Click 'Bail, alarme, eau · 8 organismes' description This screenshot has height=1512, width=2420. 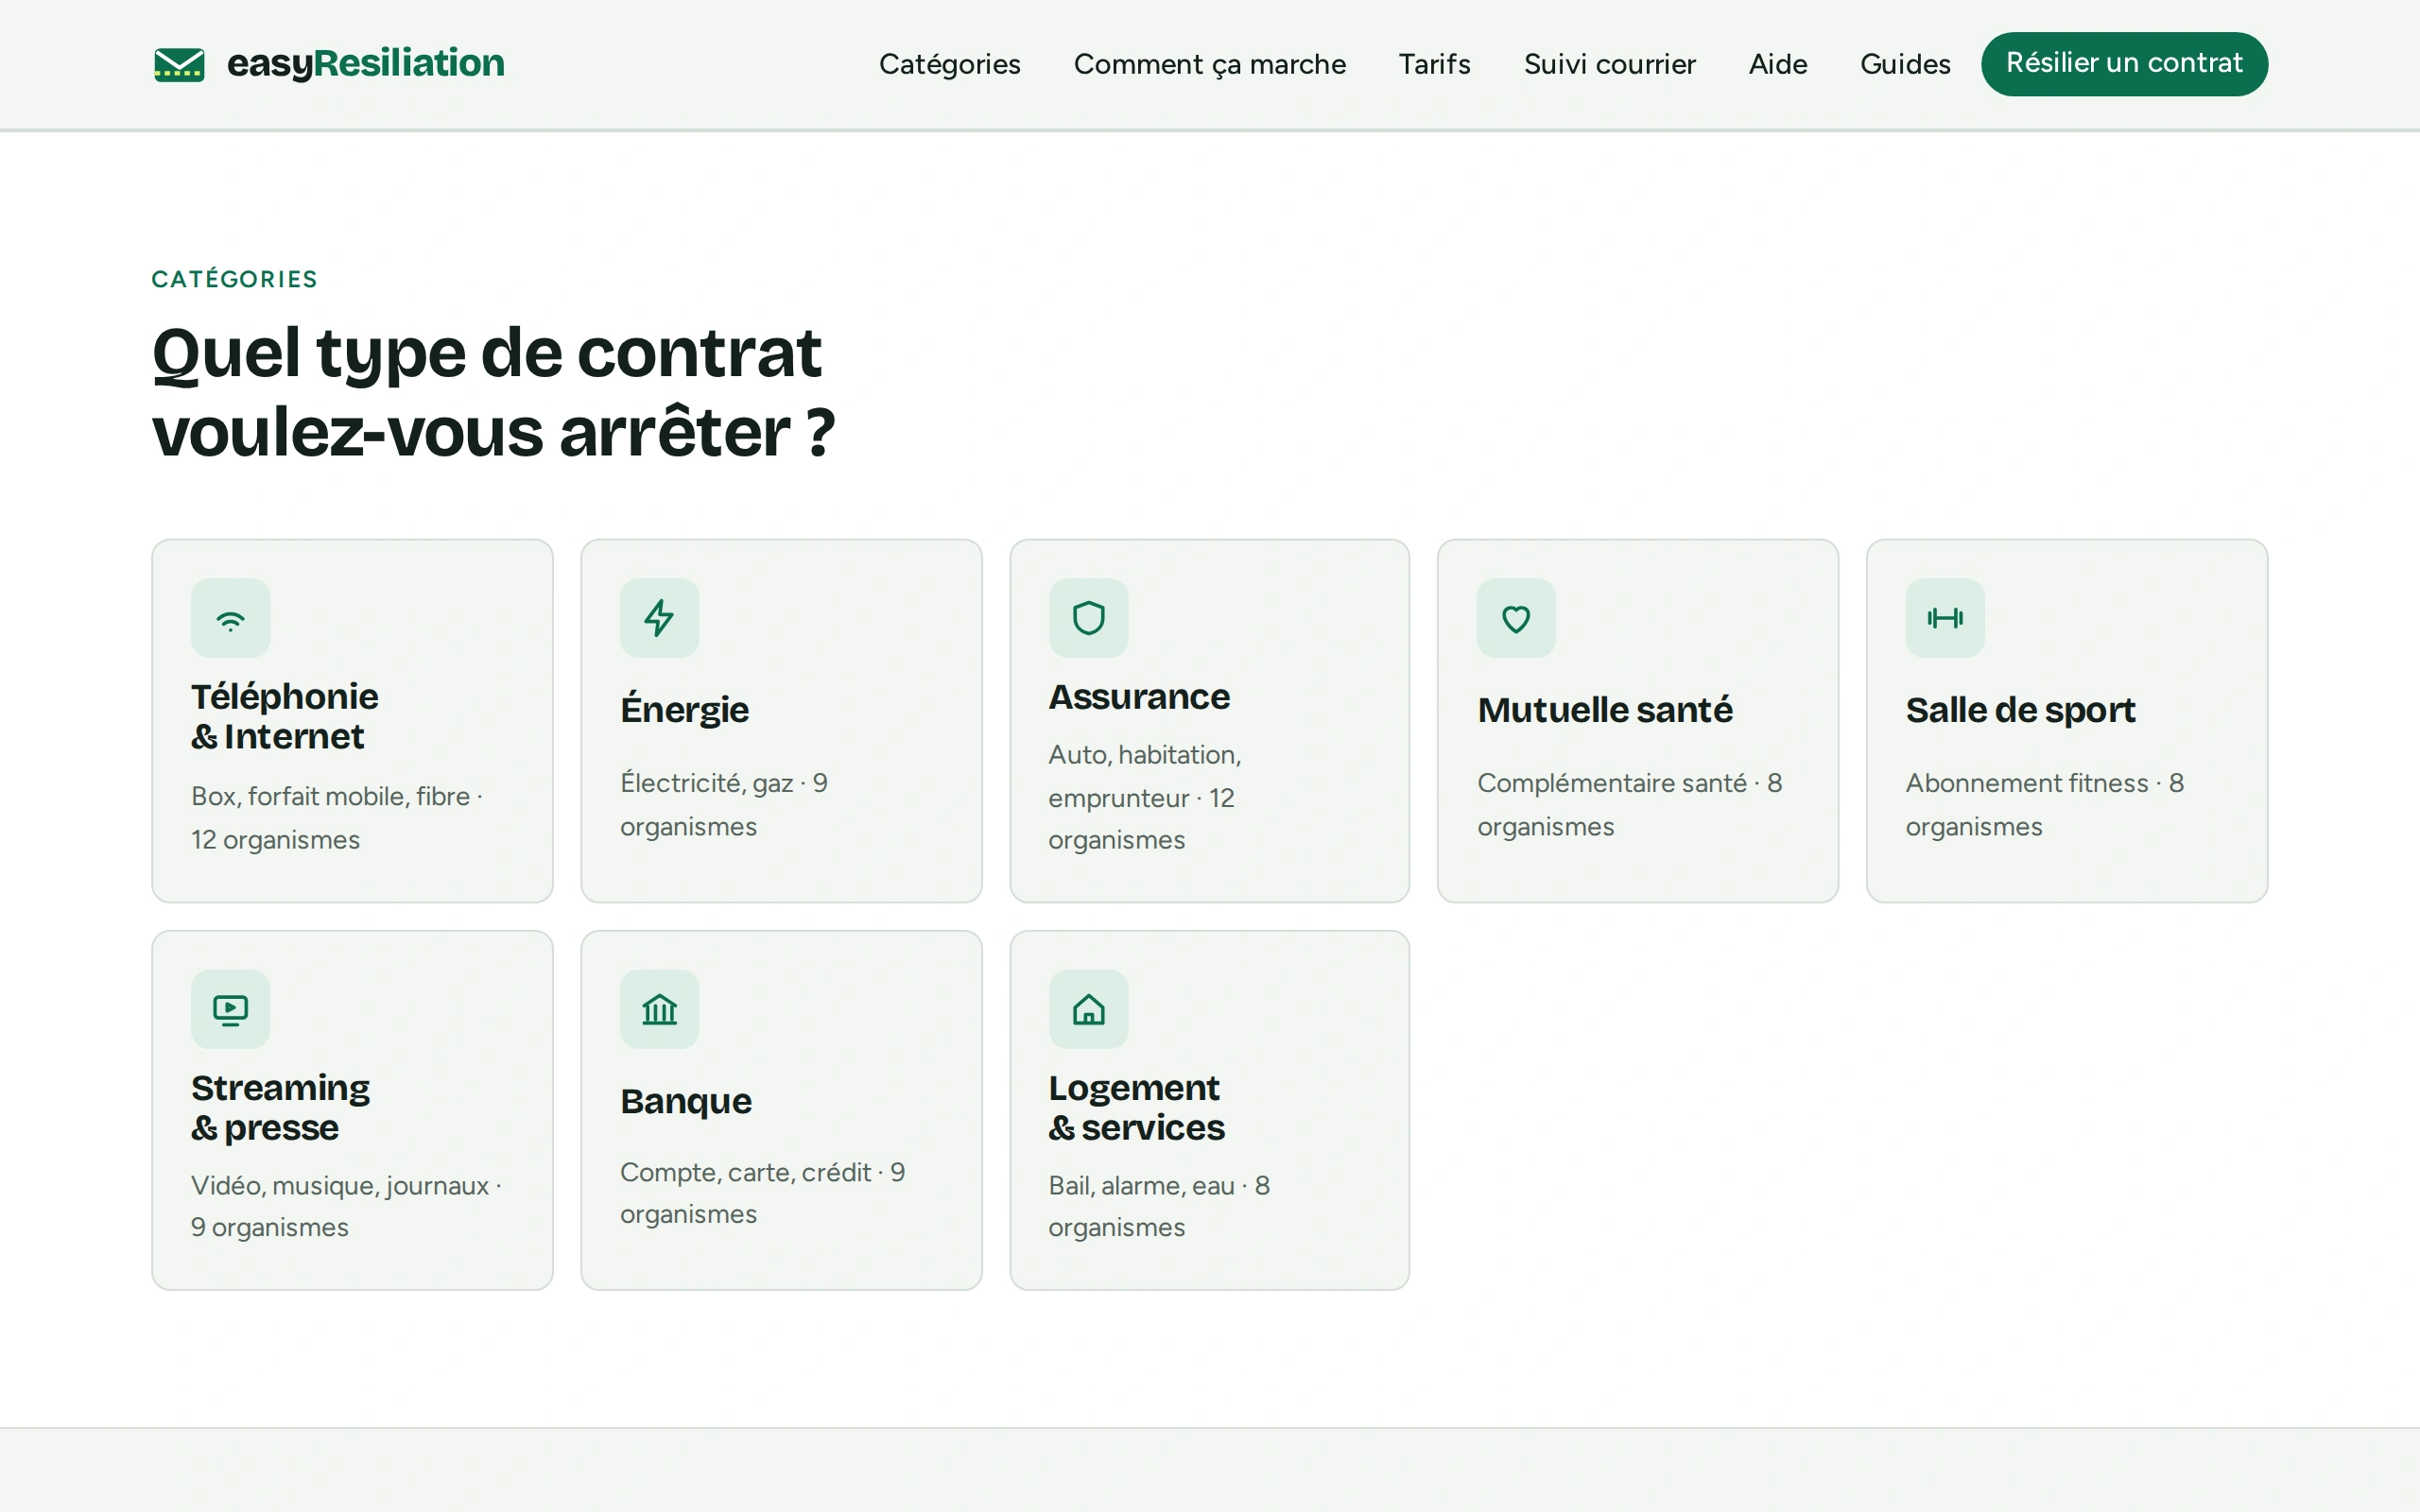click(1159, 1205)
